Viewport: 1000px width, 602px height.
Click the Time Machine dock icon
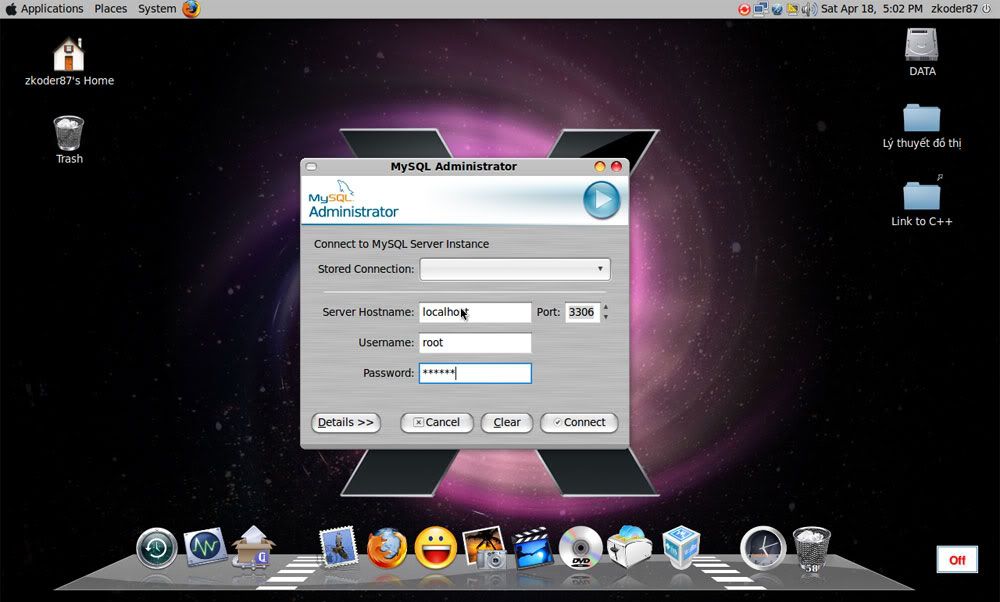[156, 548]
